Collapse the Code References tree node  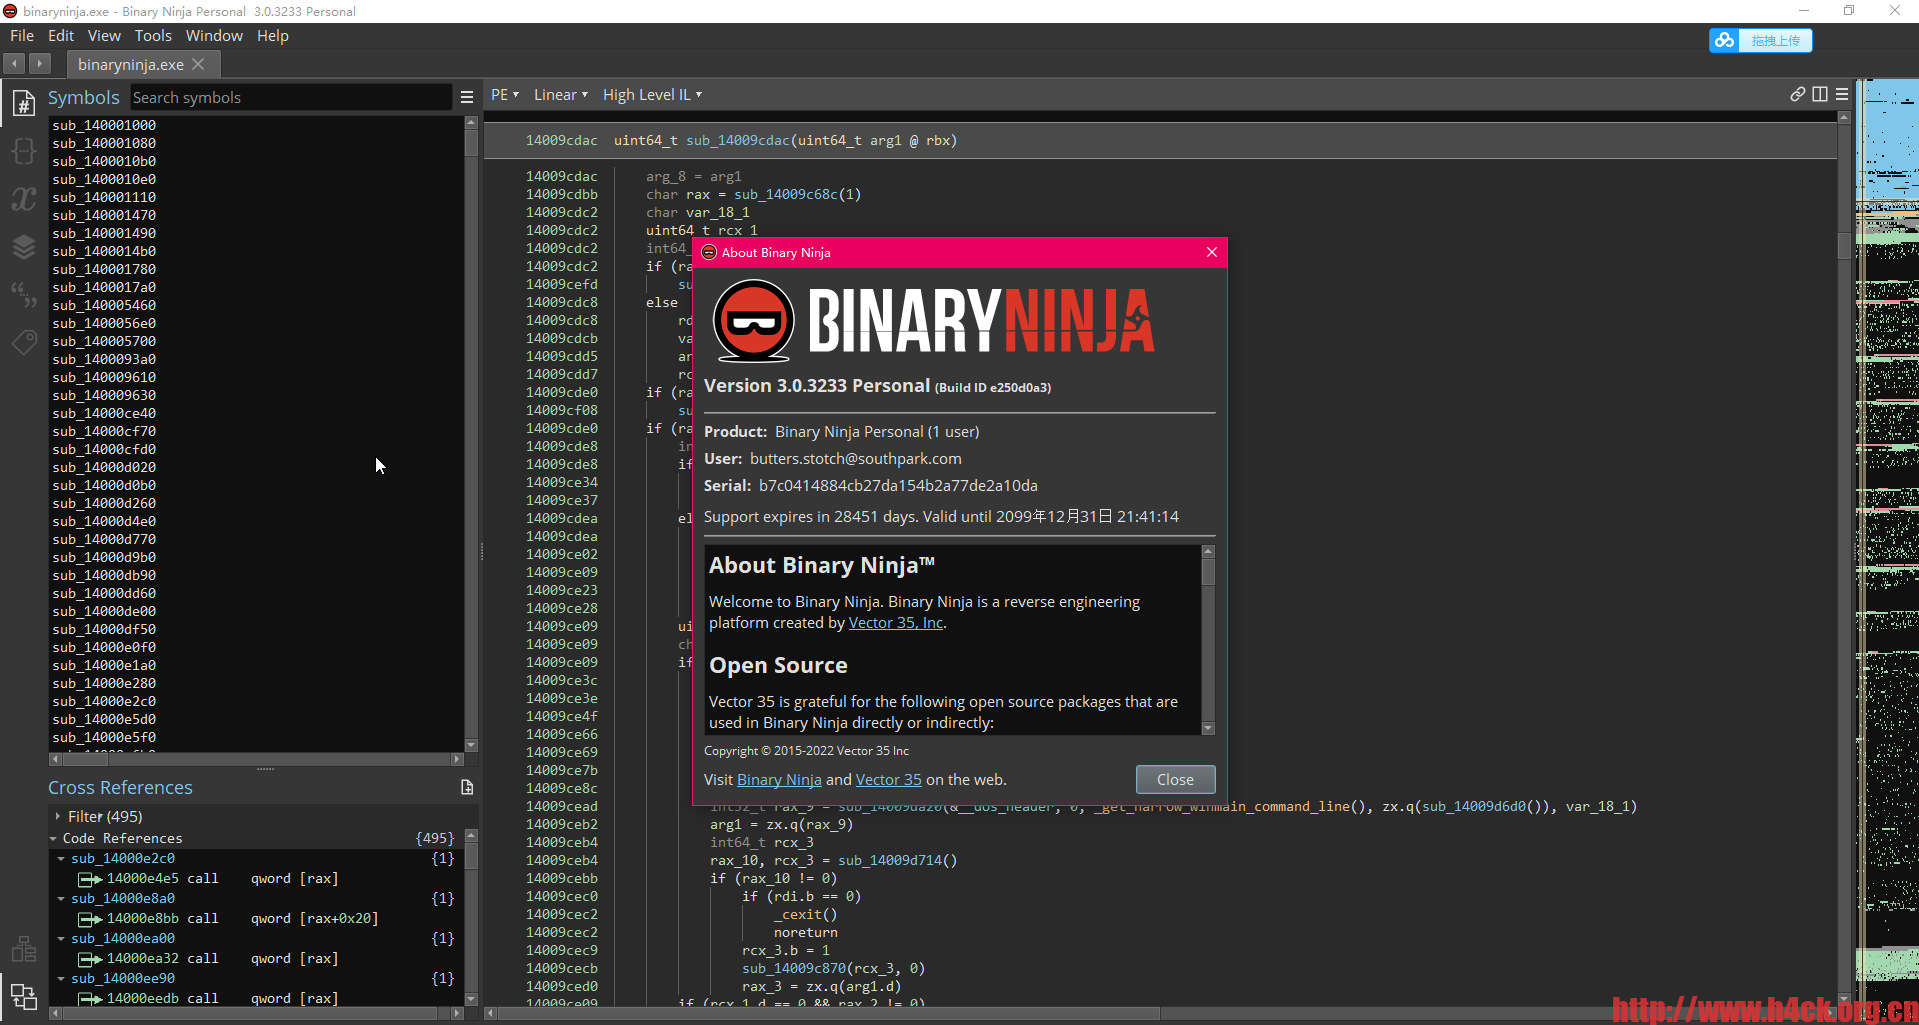53,839
